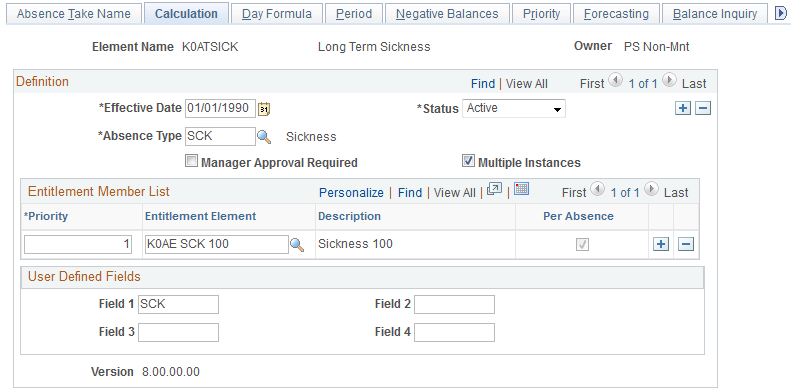Image resolution: width=791 pixels, height=392 pixels.
Task: Click the K0ATSICK element name text
Action: (x=210, y=47)
